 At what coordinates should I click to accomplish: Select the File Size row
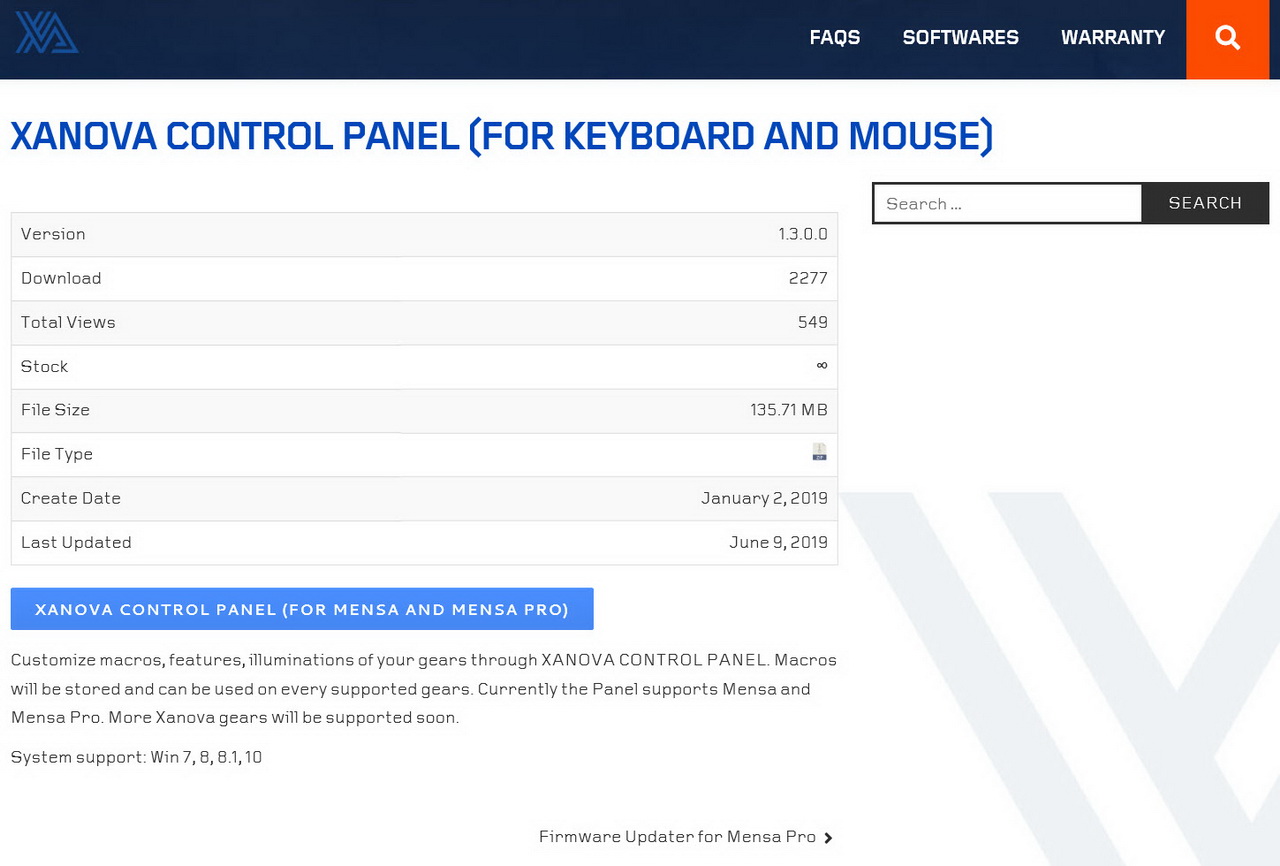click(424, 410)
